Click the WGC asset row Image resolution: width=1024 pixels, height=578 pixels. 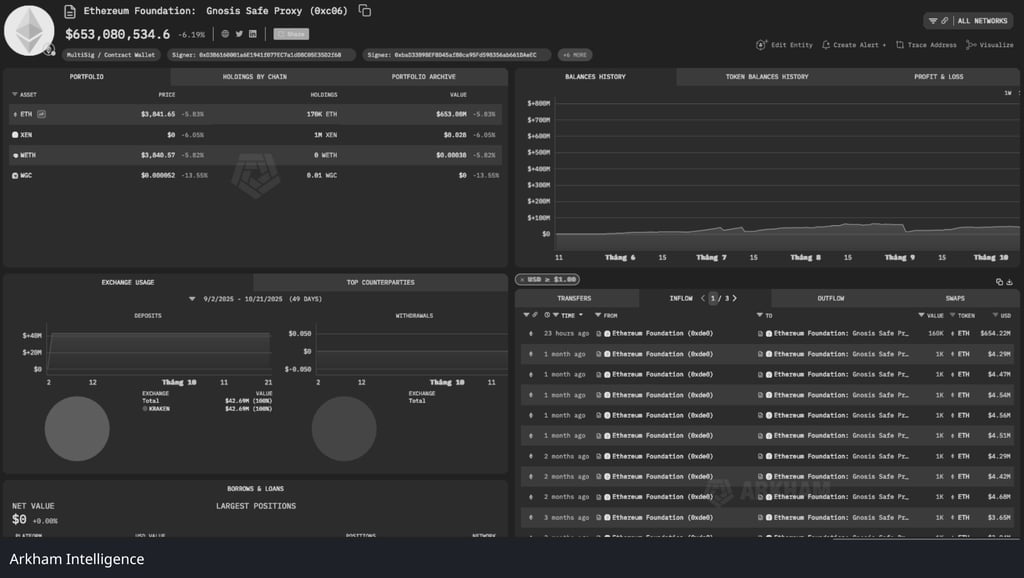tap(255, 176)
